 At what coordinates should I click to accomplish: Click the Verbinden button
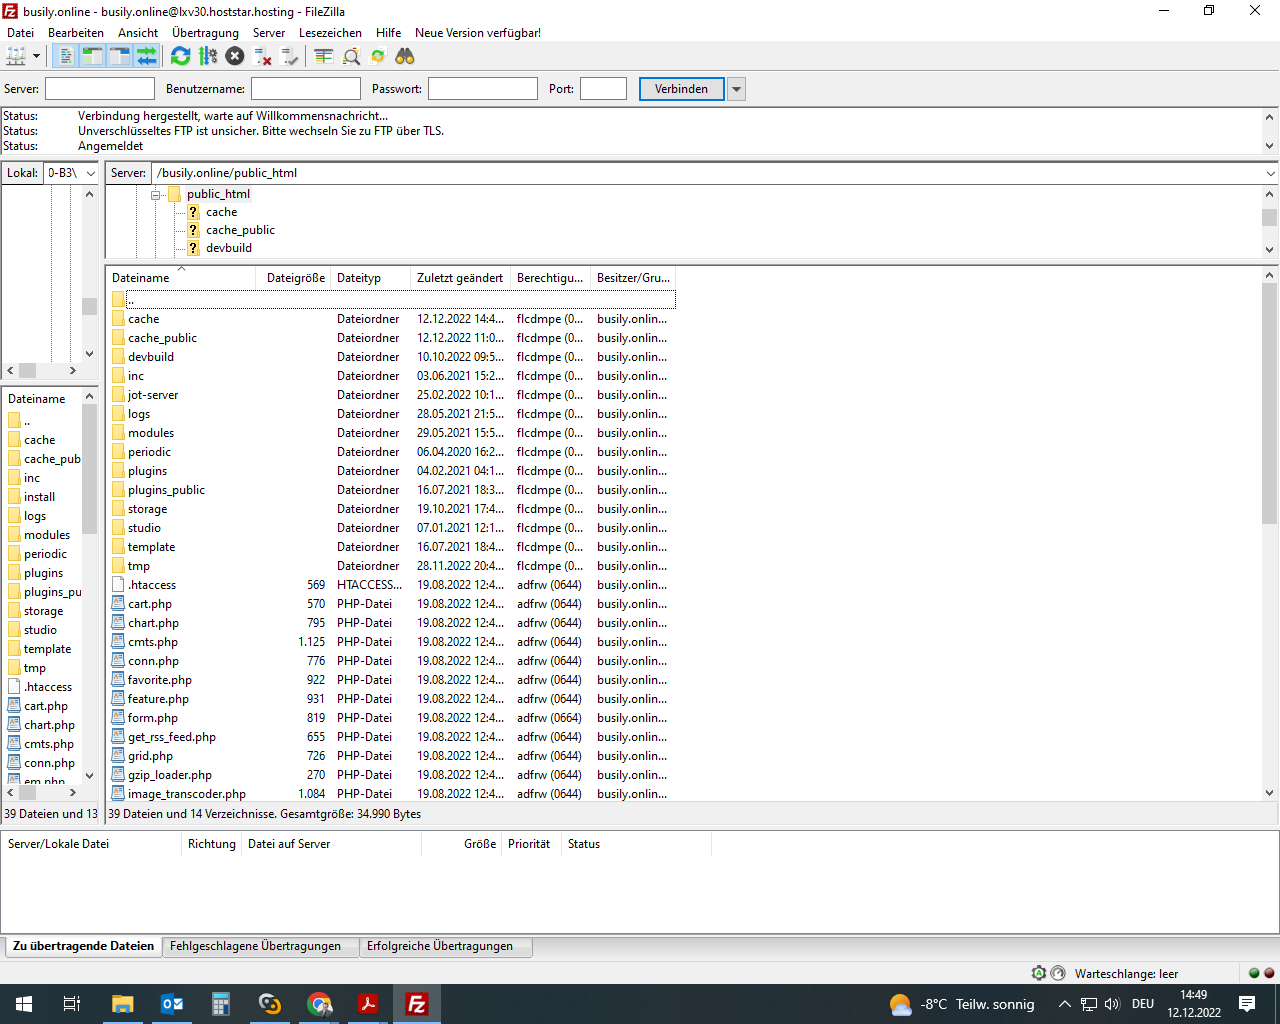(681, 89)
